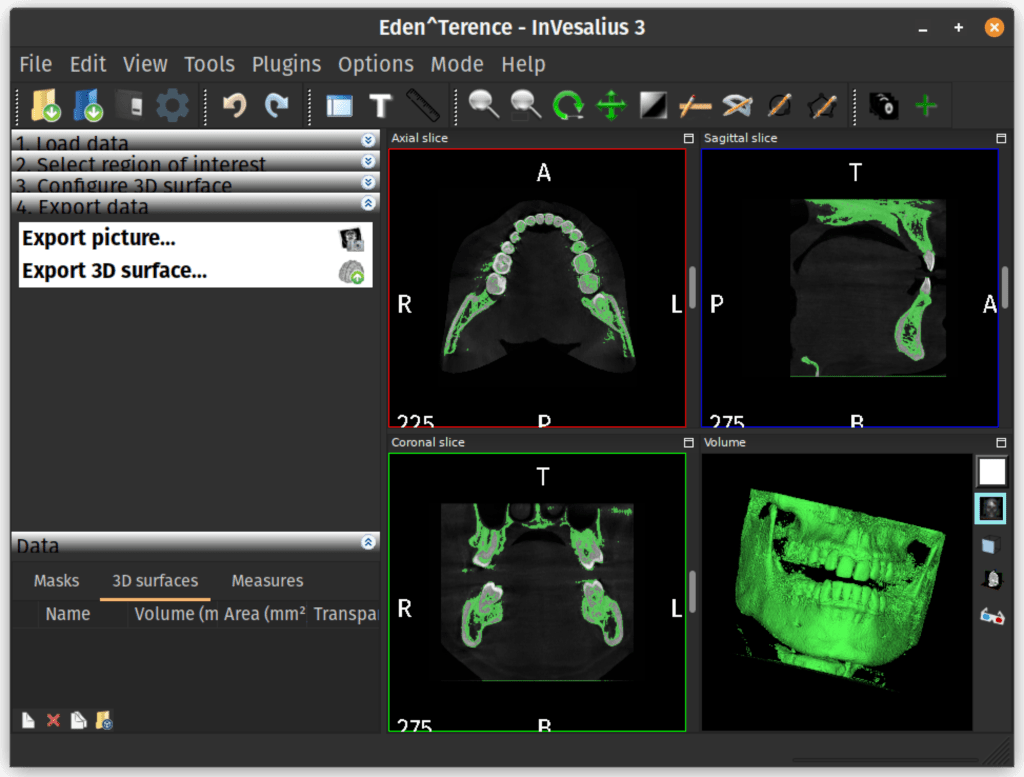Image resolution: width=1024 pixels, height=777 pixels.
Task: Click the Undo arrow icon
Action: pos(234,105)
